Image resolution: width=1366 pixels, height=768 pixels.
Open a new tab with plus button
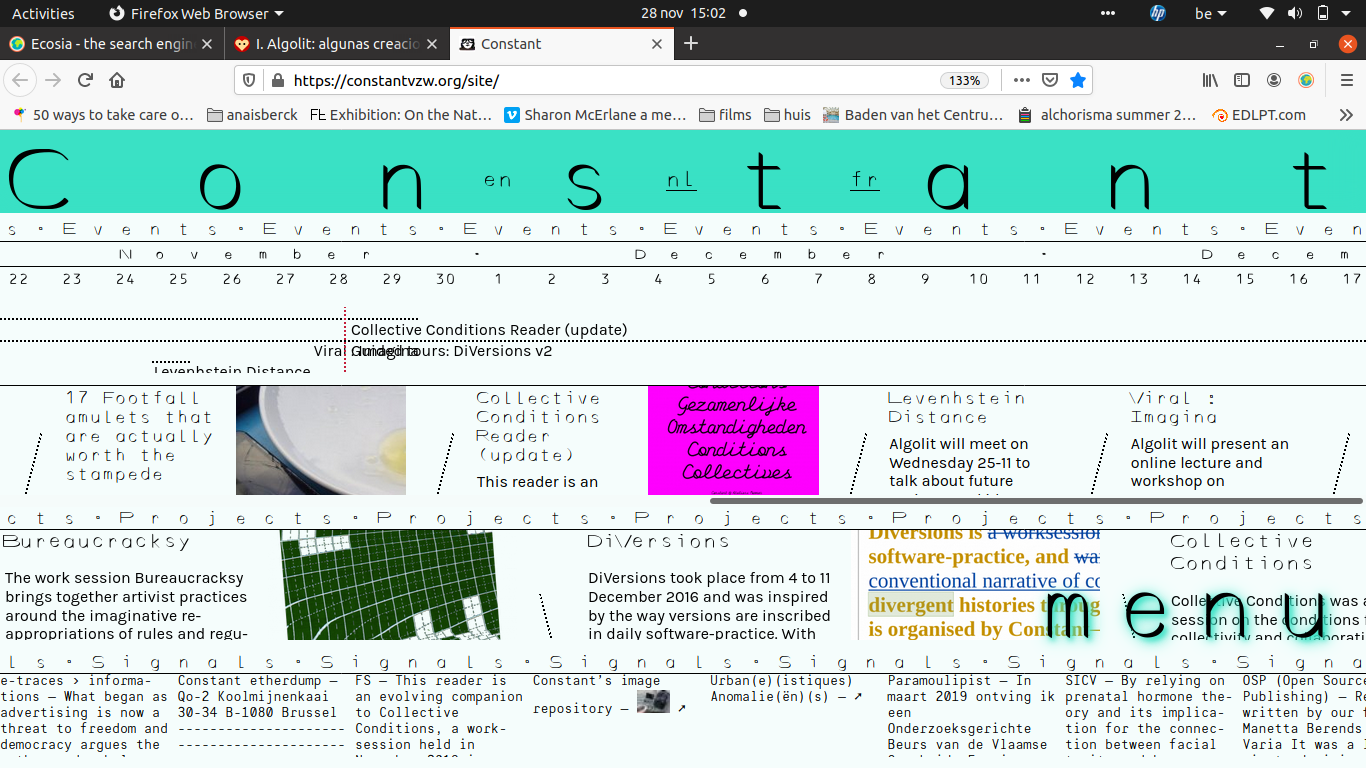point(690,43)
